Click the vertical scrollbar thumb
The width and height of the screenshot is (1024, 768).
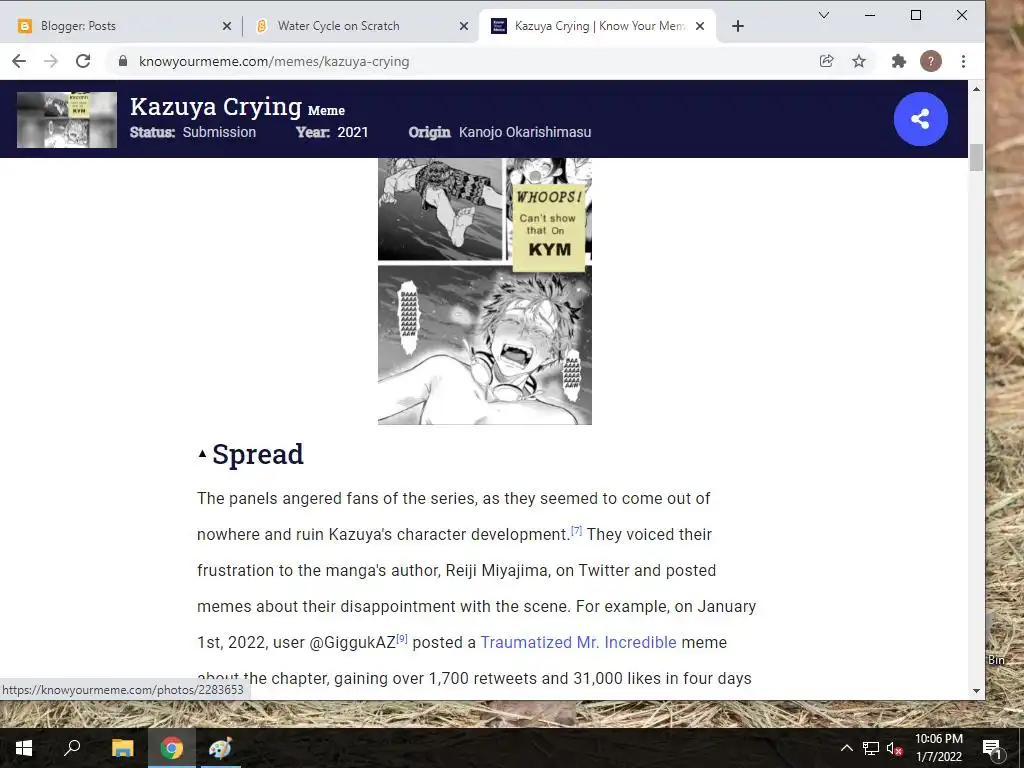[976, 157]
